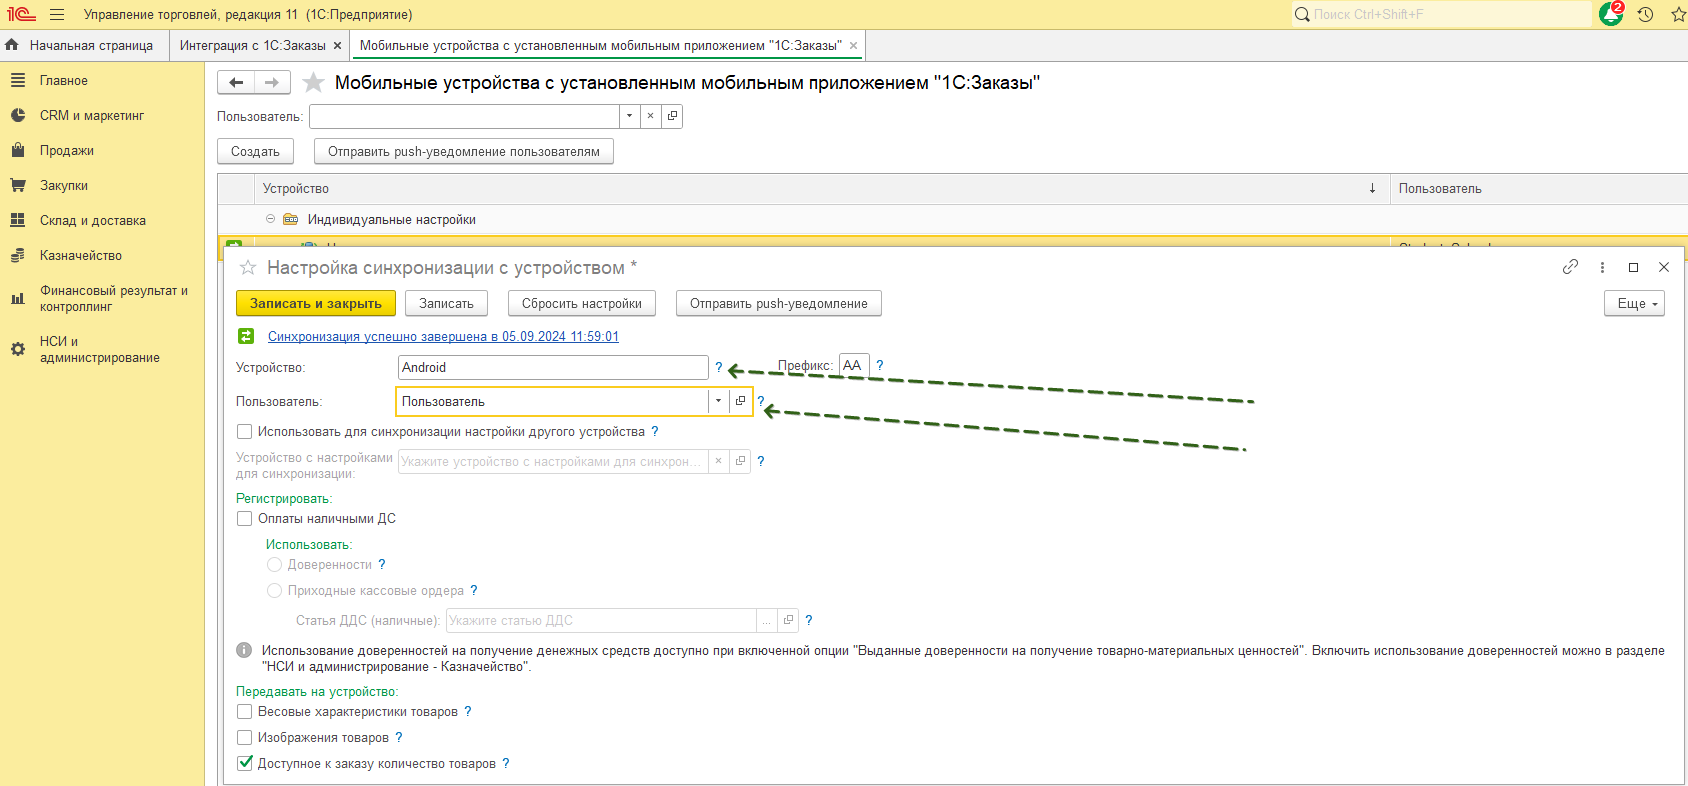Screen dimensions: 1688x786
Task: Enable Изображения товаров transfer
Action: (x=244, y=738)
